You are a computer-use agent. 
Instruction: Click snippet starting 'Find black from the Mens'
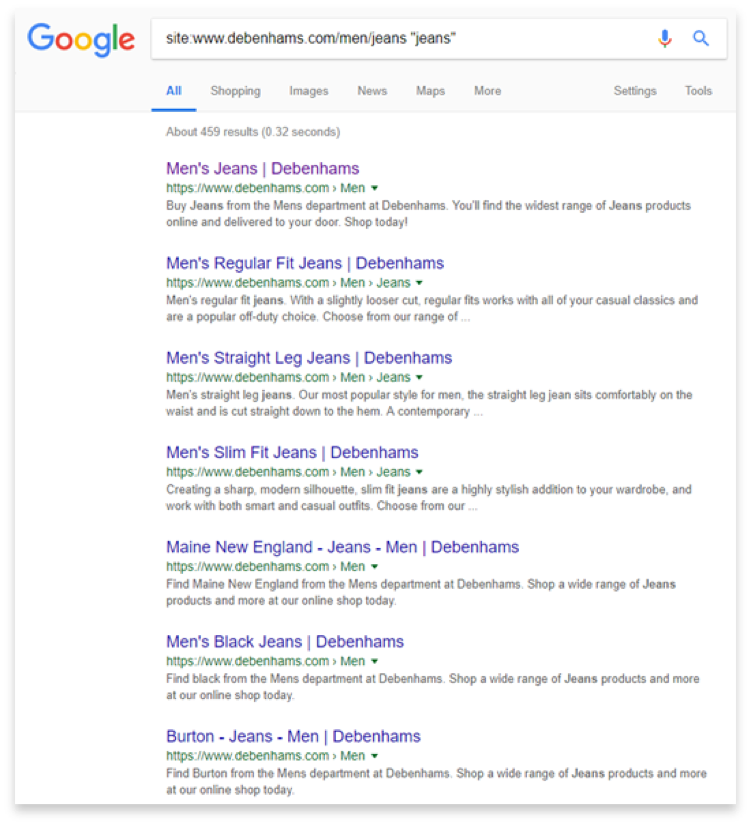(433, 687)
